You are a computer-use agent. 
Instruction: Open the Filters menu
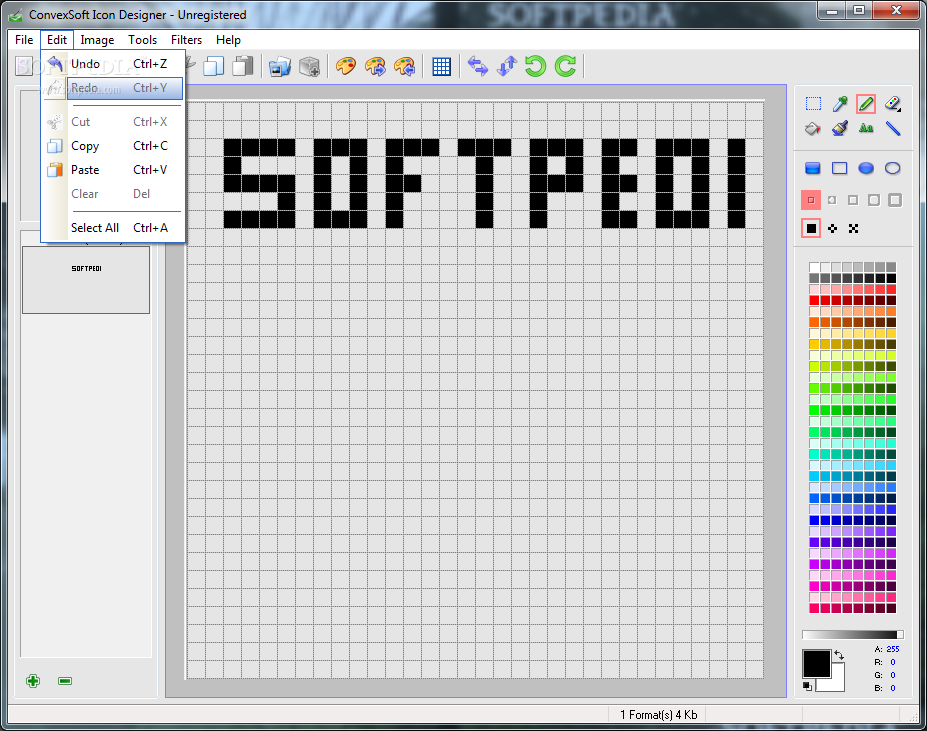coord(186,40)
